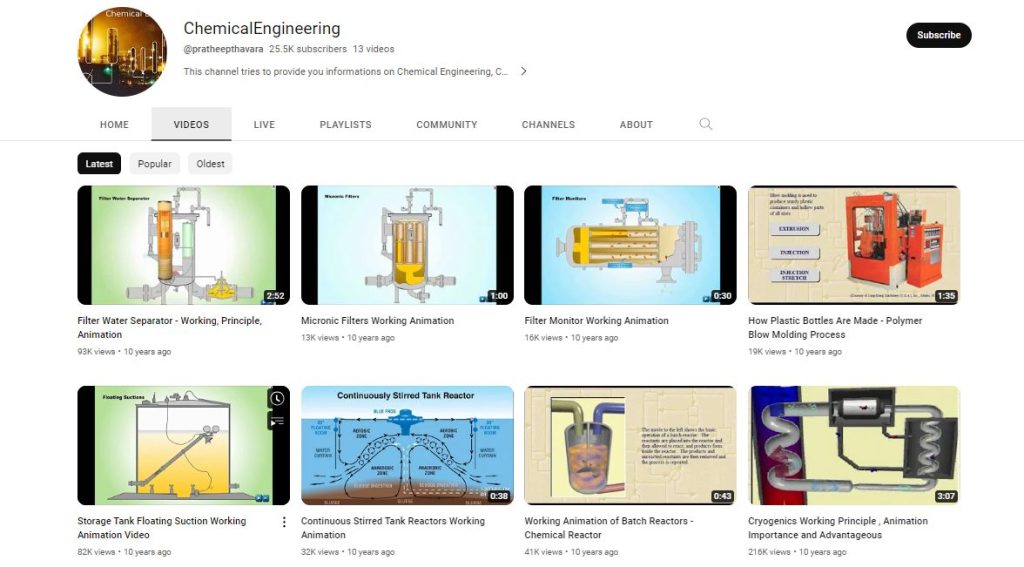Click the '13 videos' count text
This screenshot has width=1024, height=567.
point(374,49)
